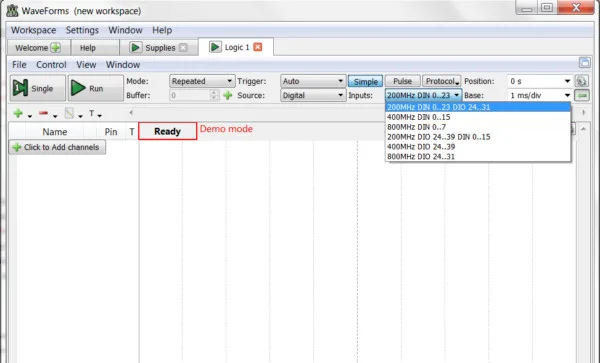Click the Demo mode label
The image size is (600, 363).
226,129
